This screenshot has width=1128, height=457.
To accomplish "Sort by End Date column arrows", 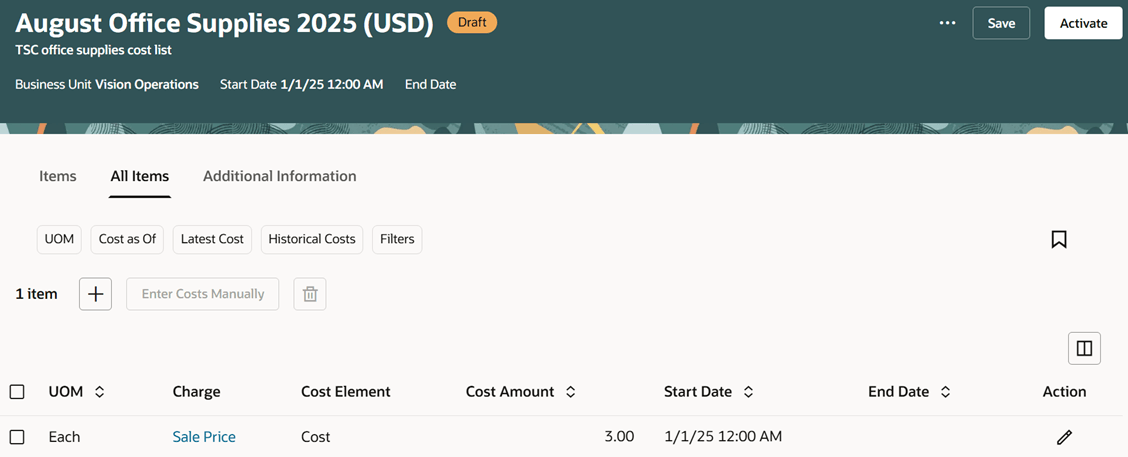I will [945, 392].
